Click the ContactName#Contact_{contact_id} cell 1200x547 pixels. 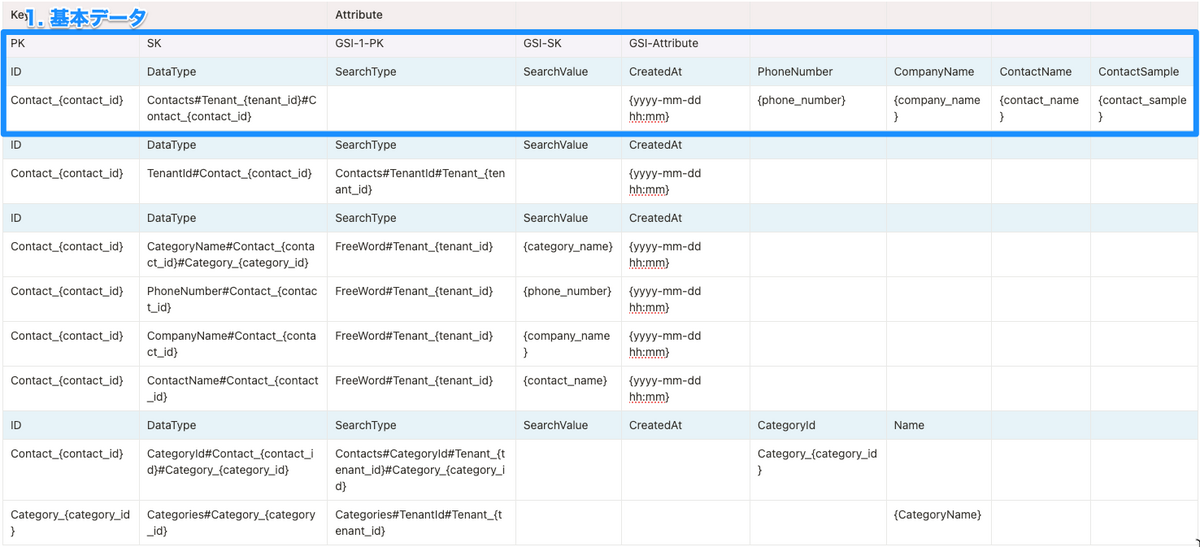point(233,389)
